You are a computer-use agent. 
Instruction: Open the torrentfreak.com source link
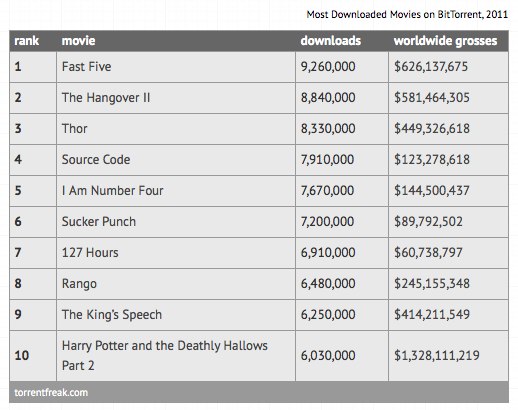pos(51,392)
